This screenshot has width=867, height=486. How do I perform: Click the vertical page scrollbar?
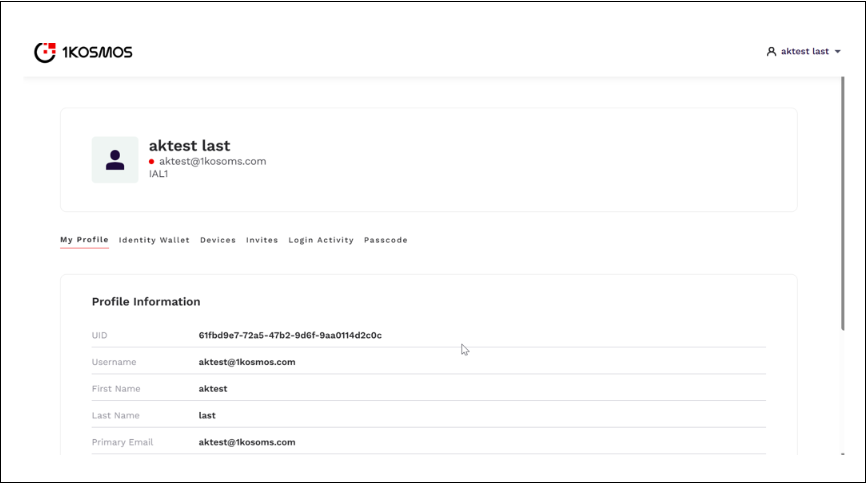[843, 200]
